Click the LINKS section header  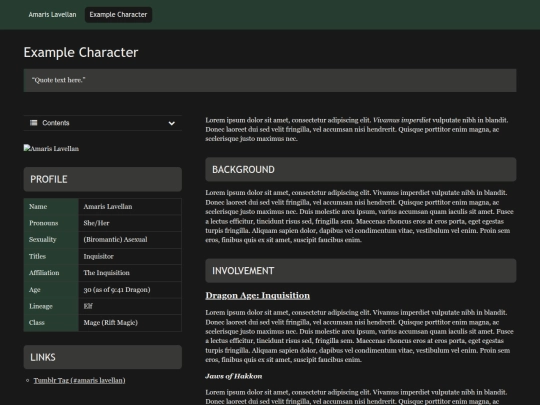coord(103,357)
